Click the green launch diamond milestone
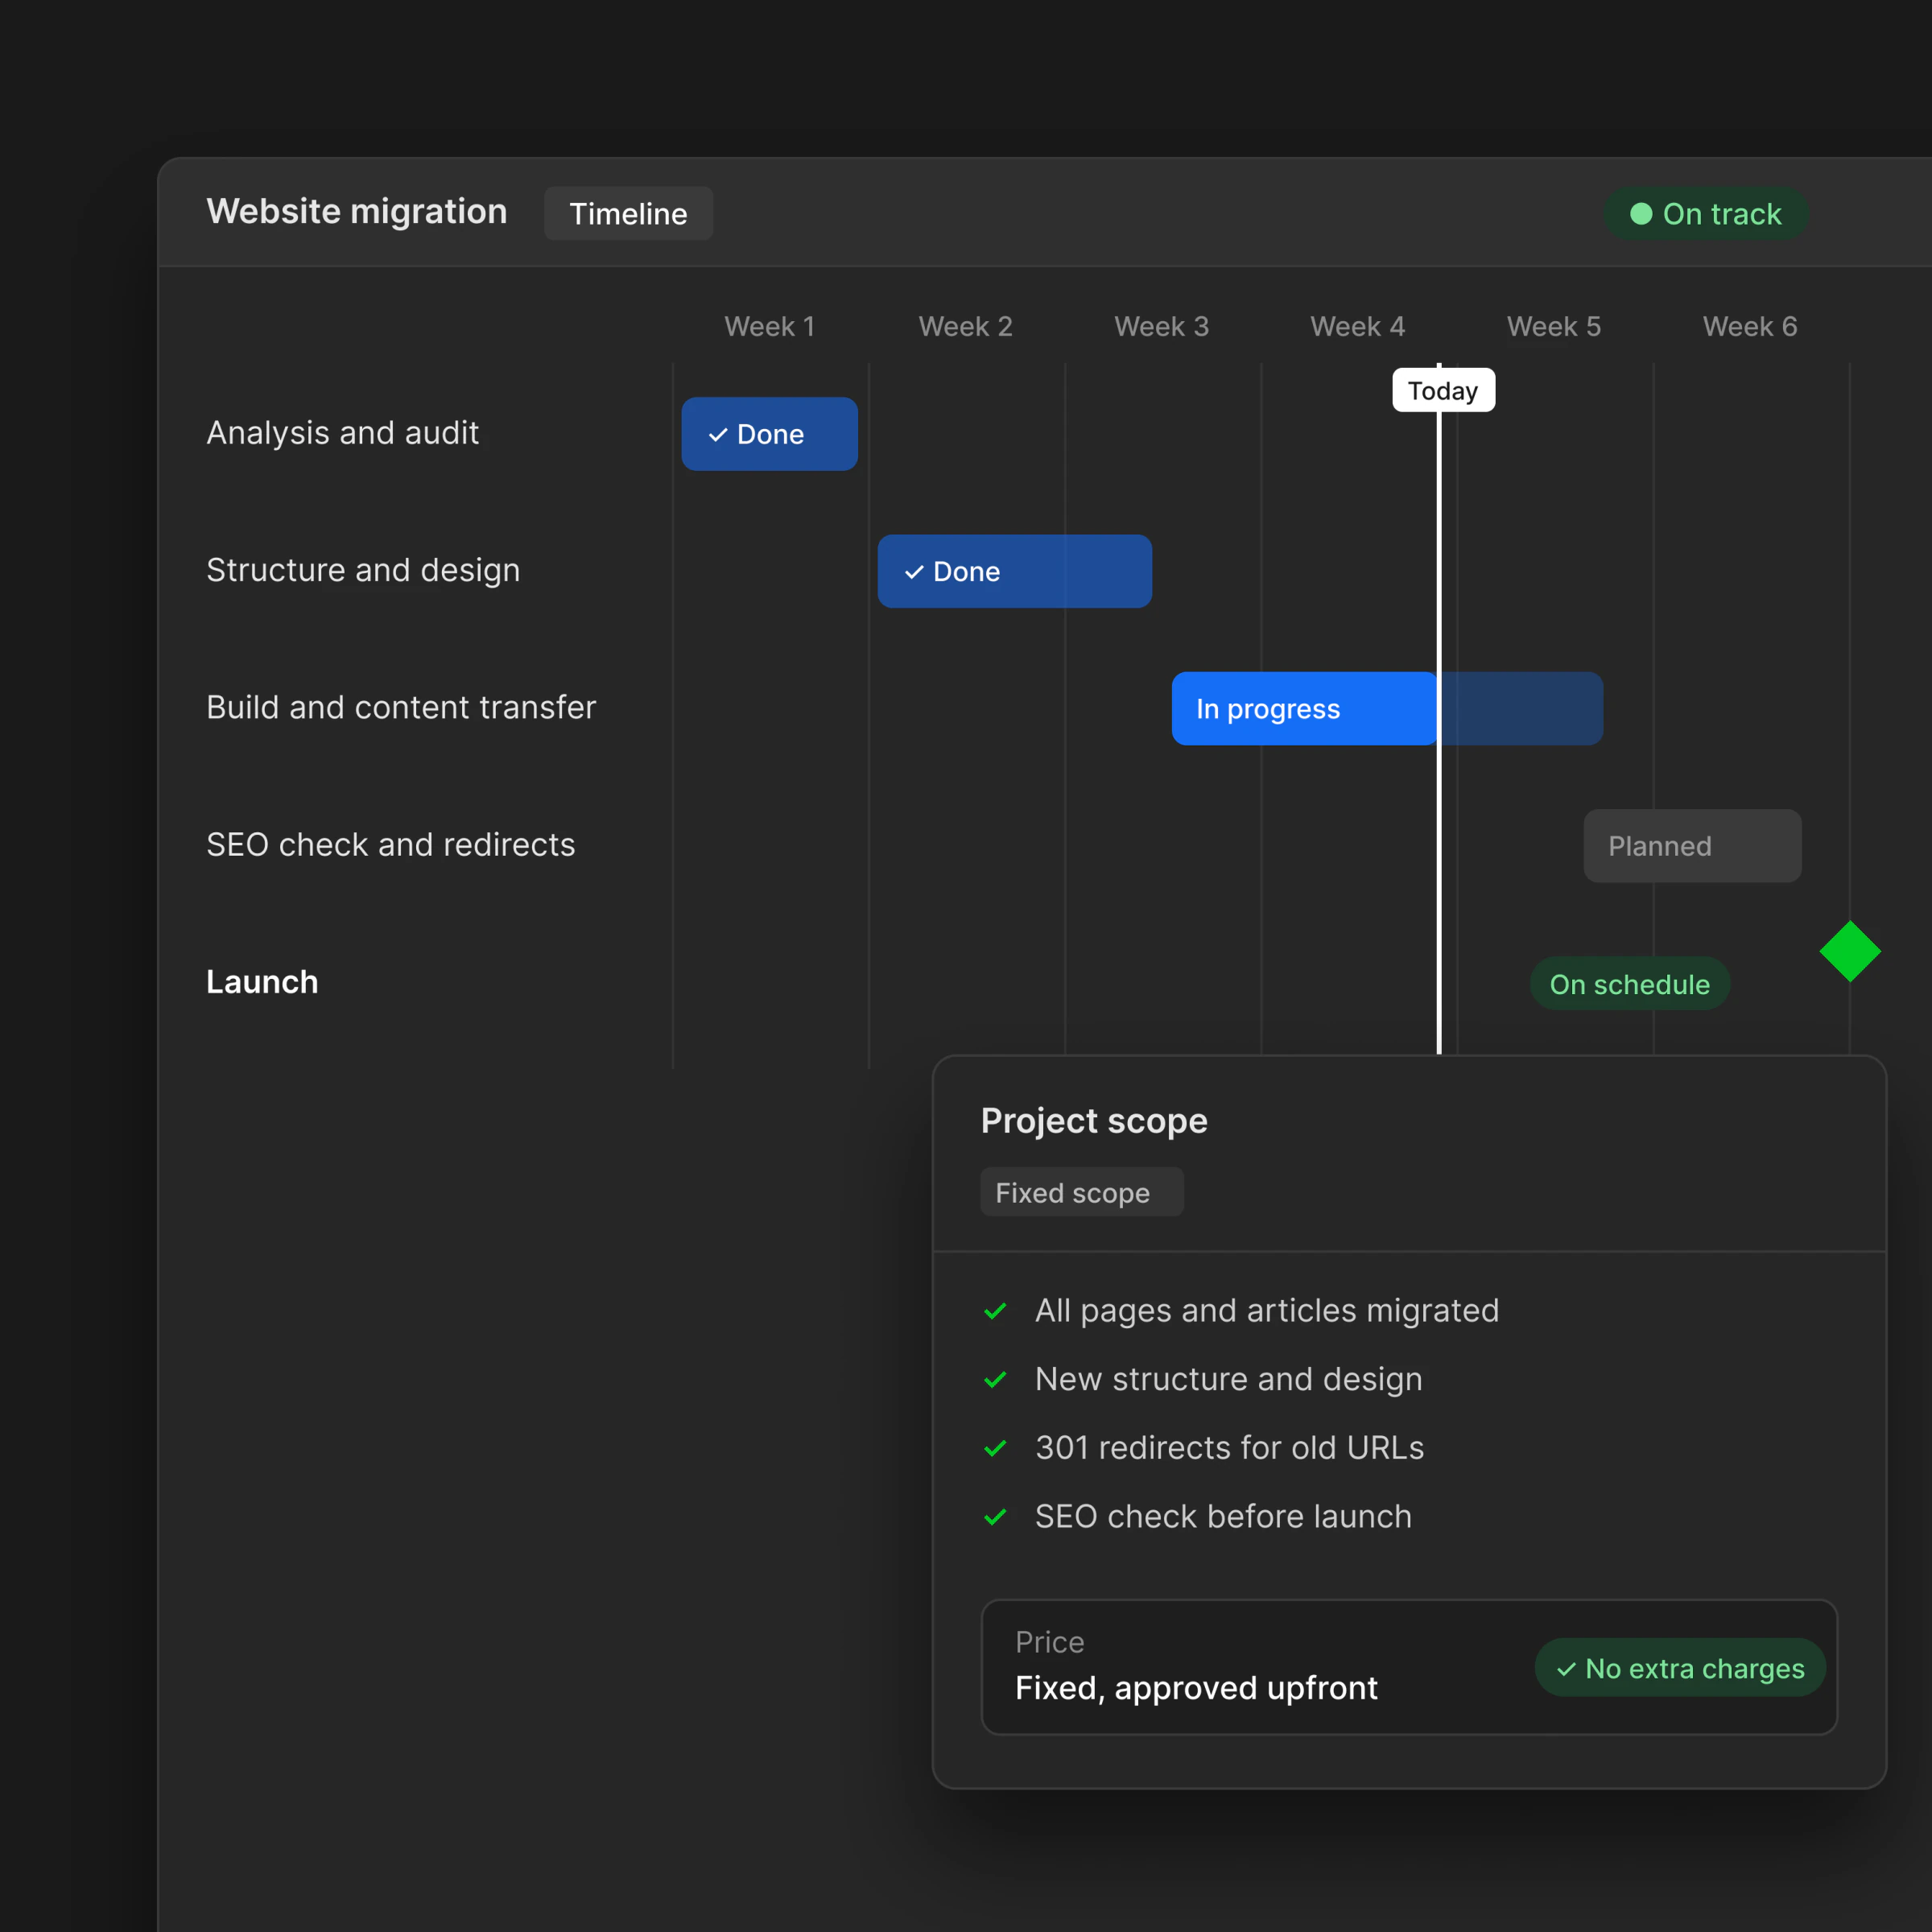The height and width of the screenshot is (1932, 1932). click(x=1850, y=951)
